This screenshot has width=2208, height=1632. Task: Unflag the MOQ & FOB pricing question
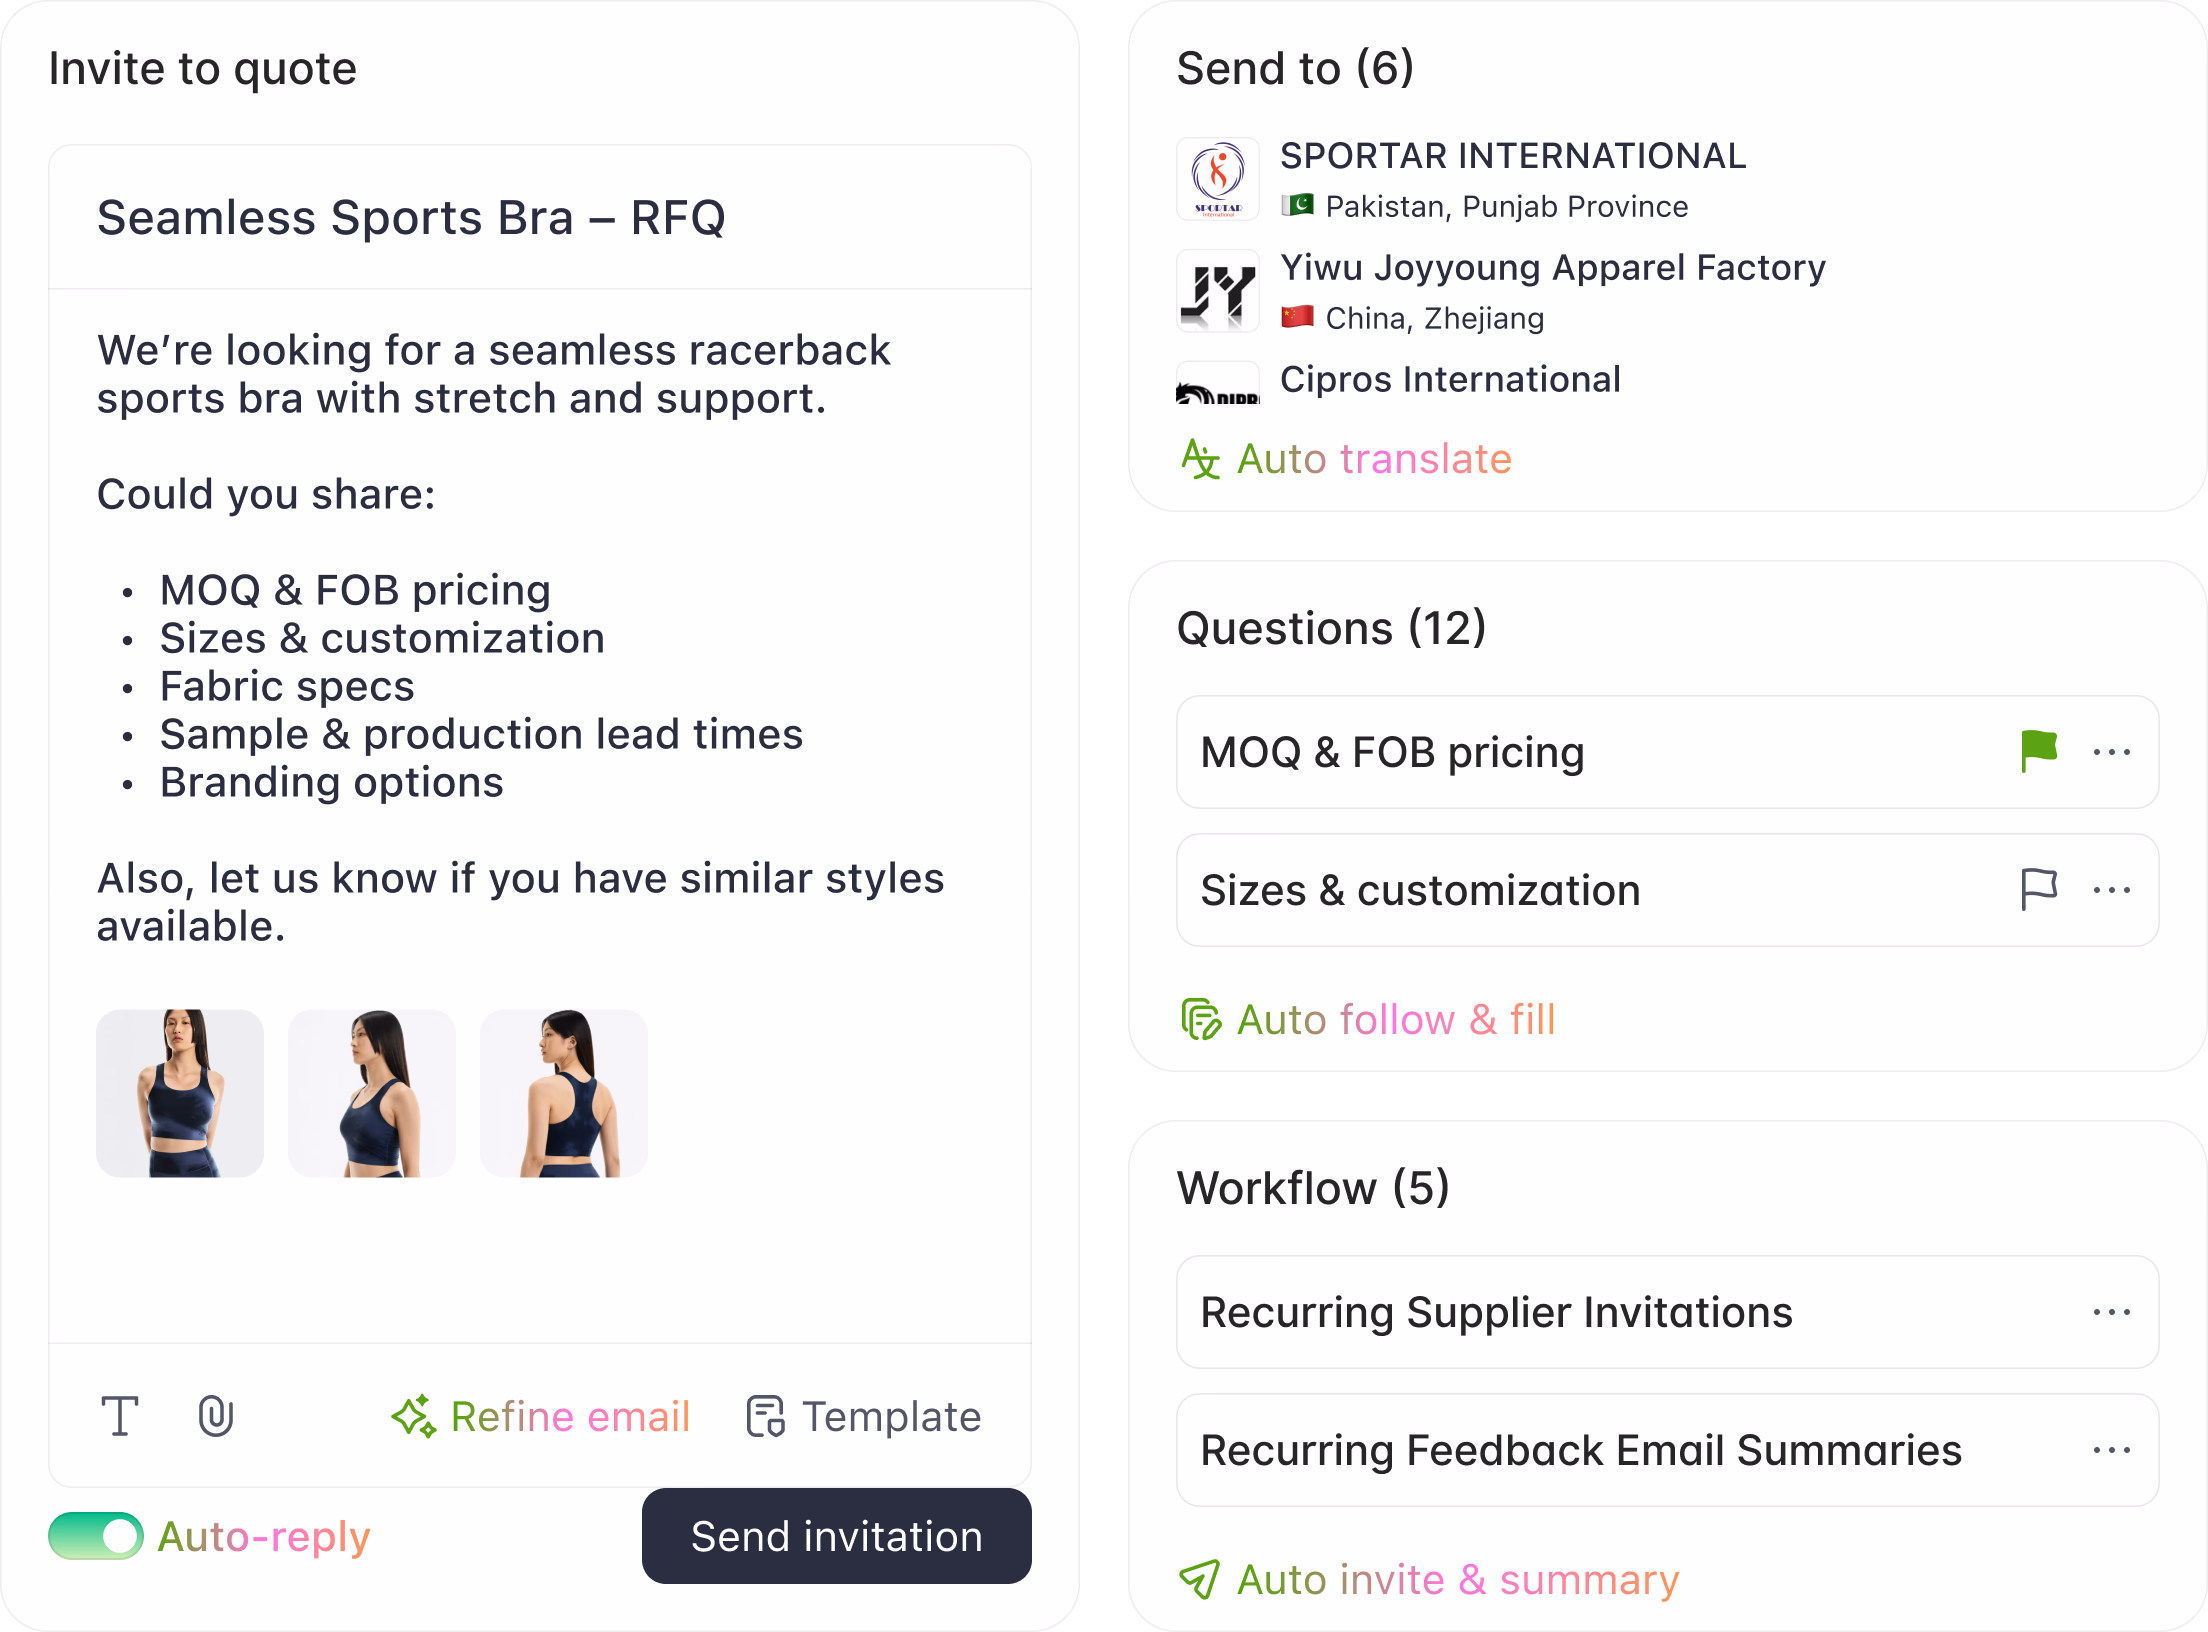pyautogui.click(x=2038, y=751)
